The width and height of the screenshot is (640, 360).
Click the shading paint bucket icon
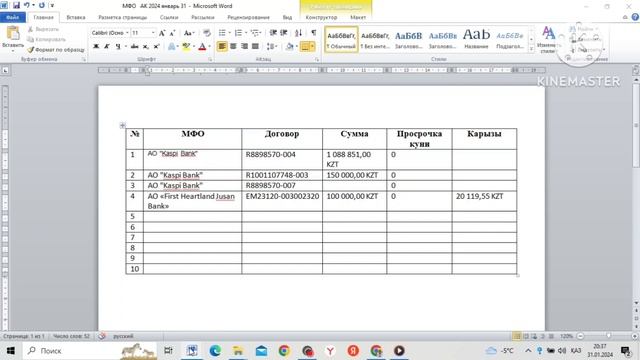click(289, 47)
